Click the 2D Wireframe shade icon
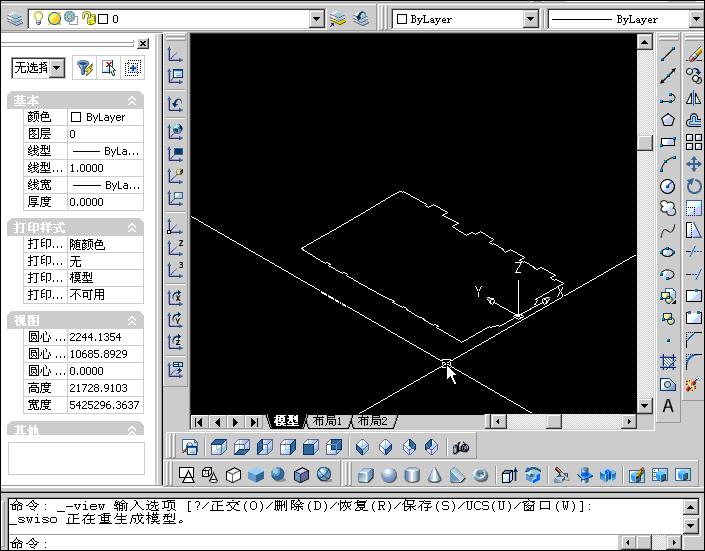This screenshot has height=551, width=705. pyautogui.click(x=187, y=475)
